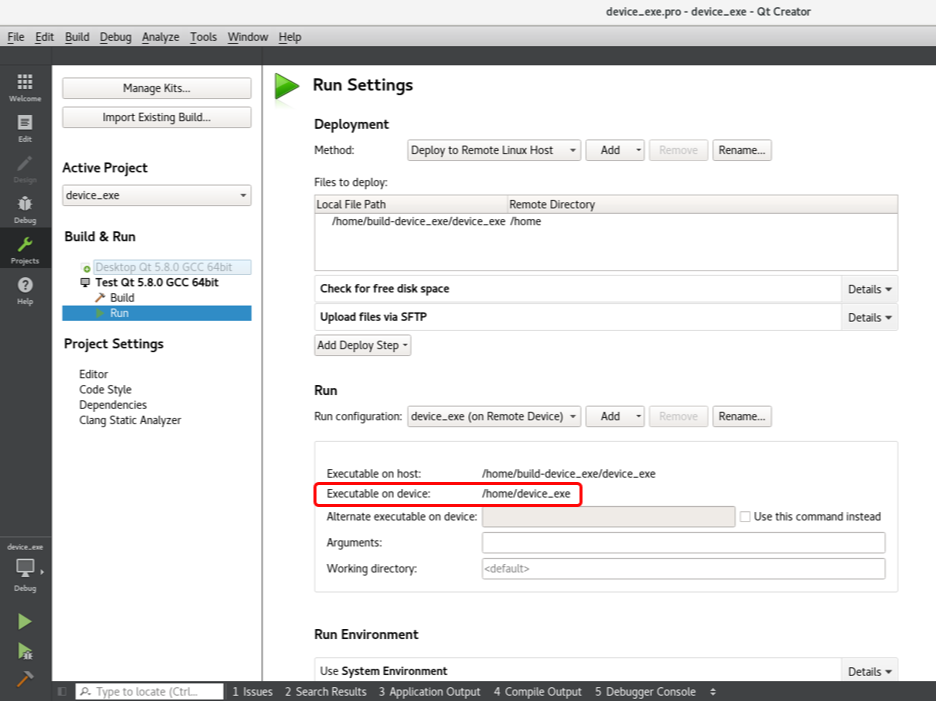The image size is (936, 701).
Task: Focus the Arguments input field
Action: [683, 543]
